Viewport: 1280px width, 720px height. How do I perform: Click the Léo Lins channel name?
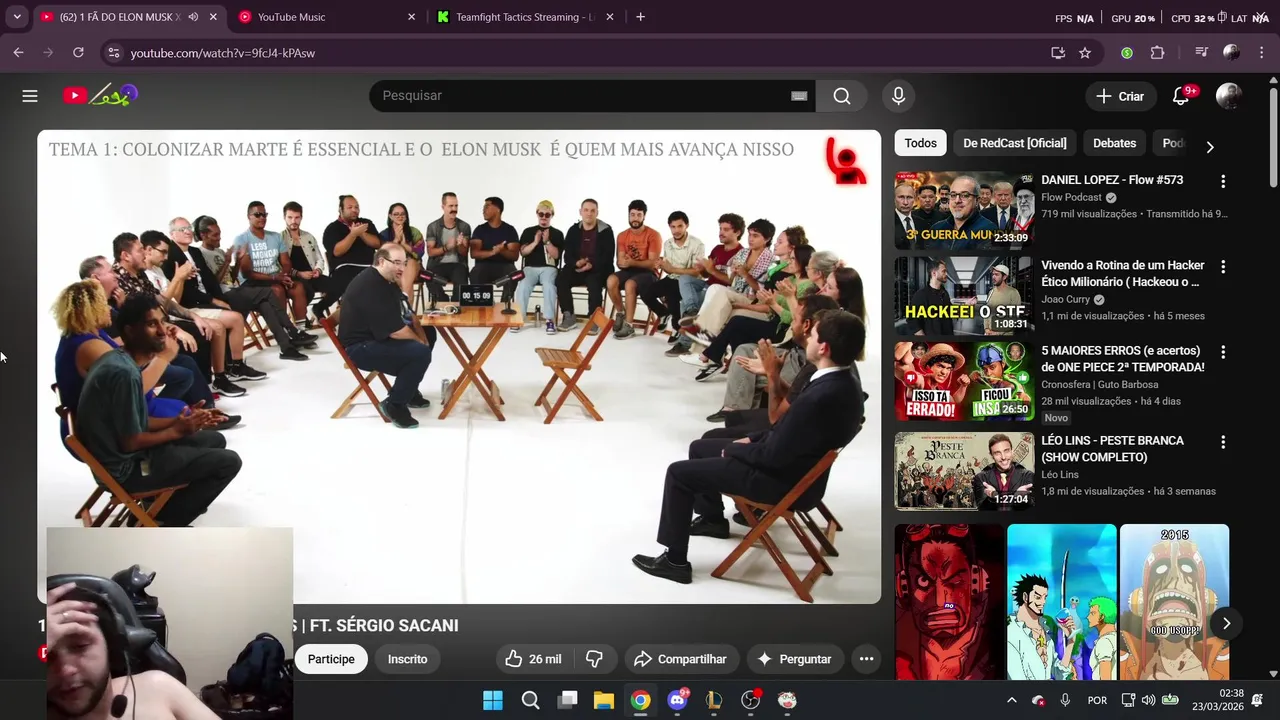tap(1060, 475)
